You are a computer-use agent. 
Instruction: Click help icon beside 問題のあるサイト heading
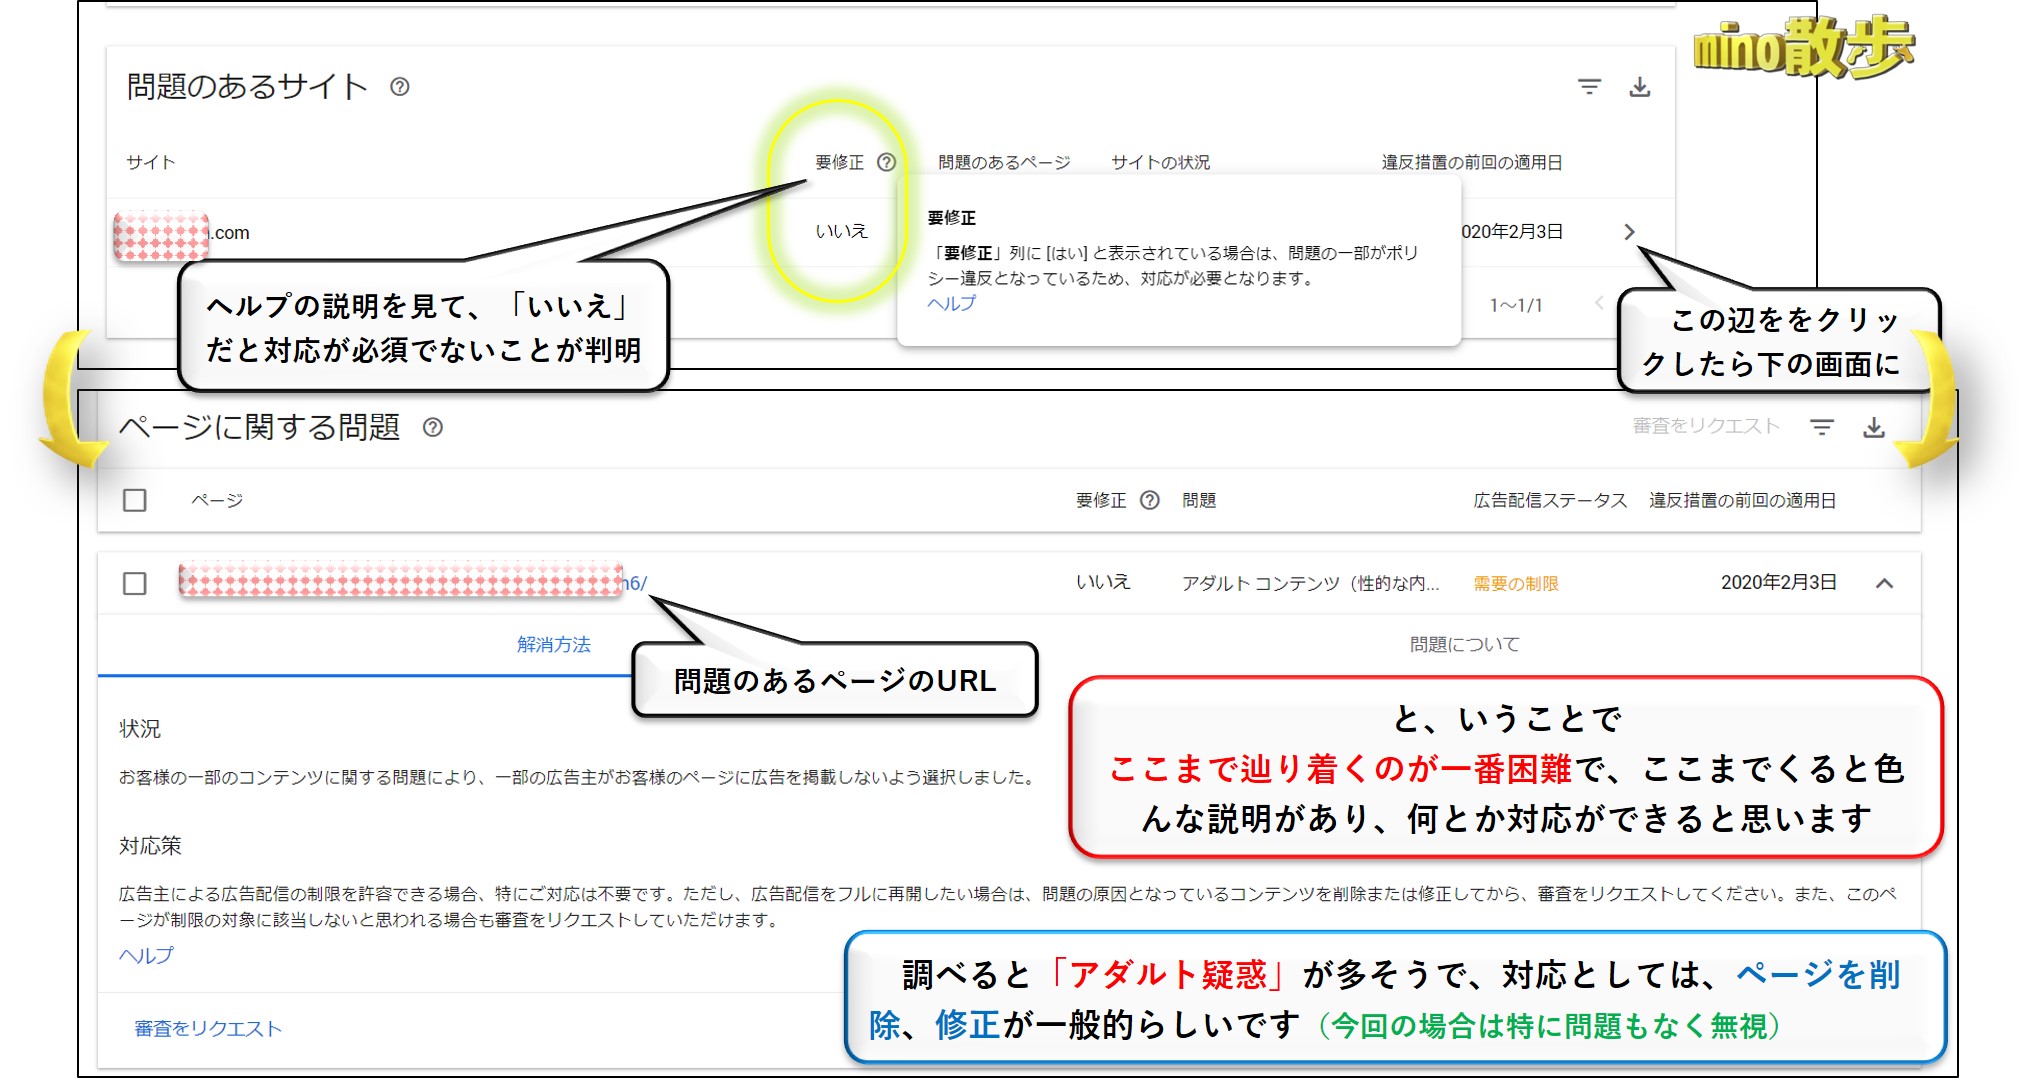pyautogui.click(x=399, y=87)
